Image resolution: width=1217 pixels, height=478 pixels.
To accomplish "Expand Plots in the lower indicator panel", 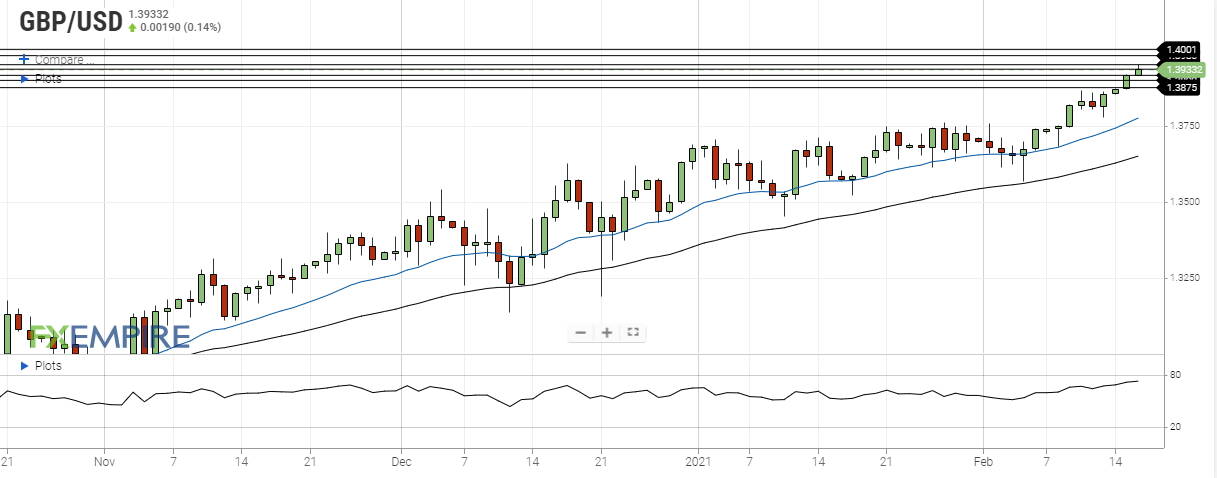I will (41, 366).
